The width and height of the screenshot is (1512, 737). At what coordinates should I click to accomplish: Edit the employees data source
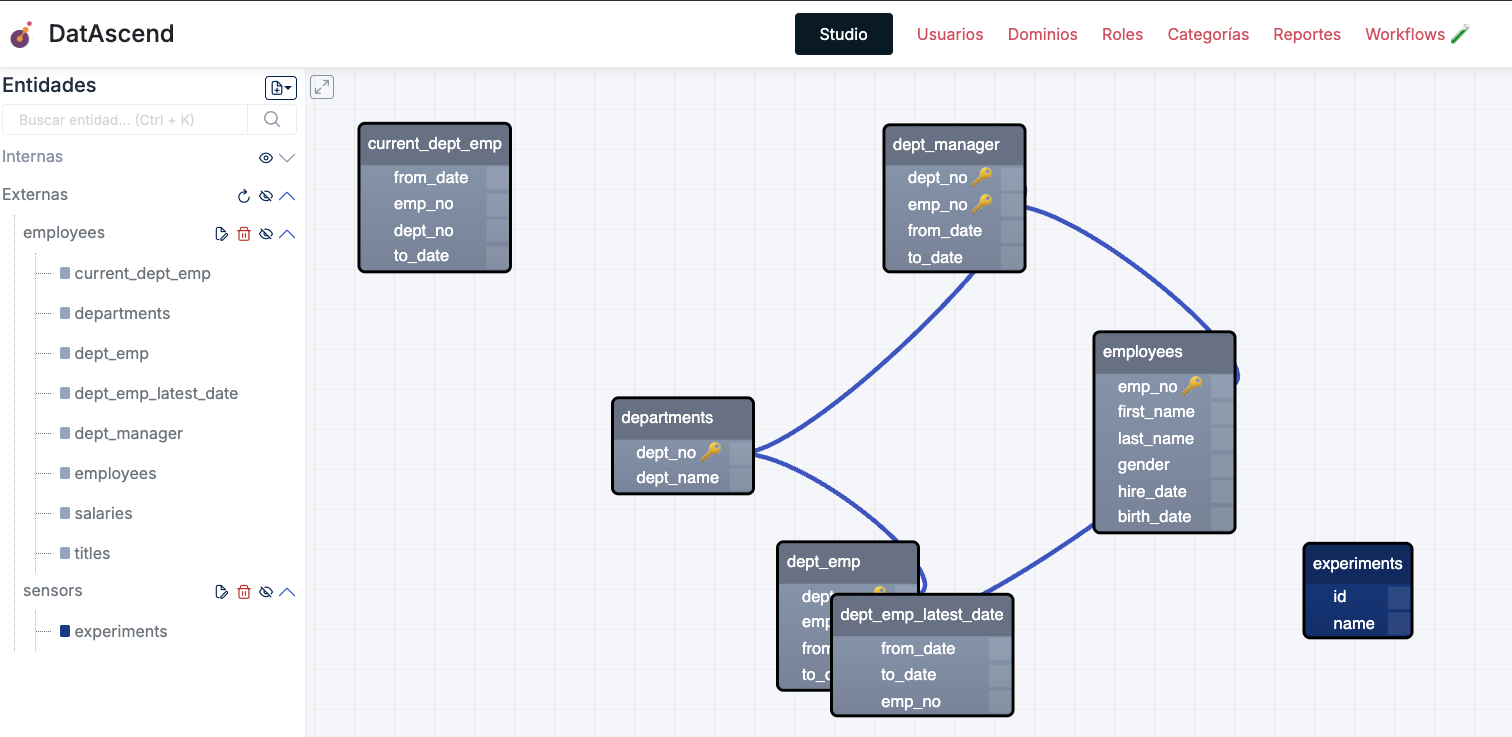(x=222, y=234)
